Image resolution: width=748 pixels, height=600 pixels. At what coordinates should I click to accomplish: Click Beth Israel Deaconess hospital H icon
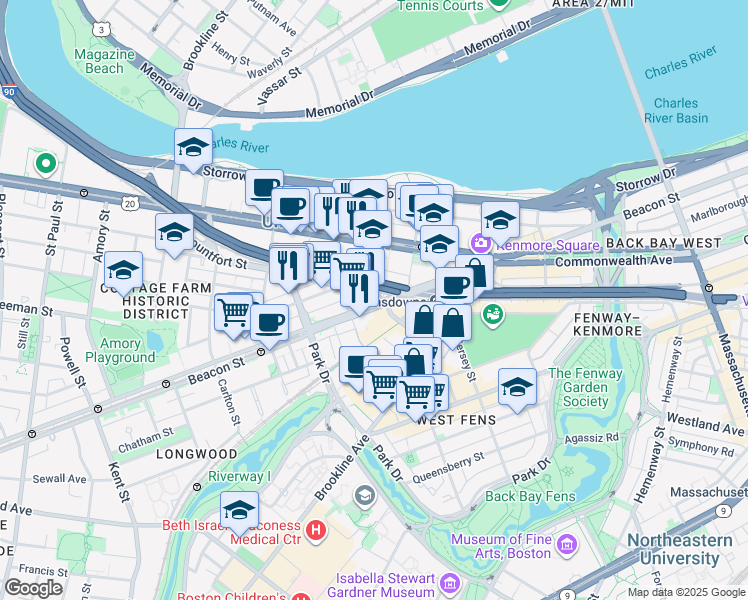point(315,530)
